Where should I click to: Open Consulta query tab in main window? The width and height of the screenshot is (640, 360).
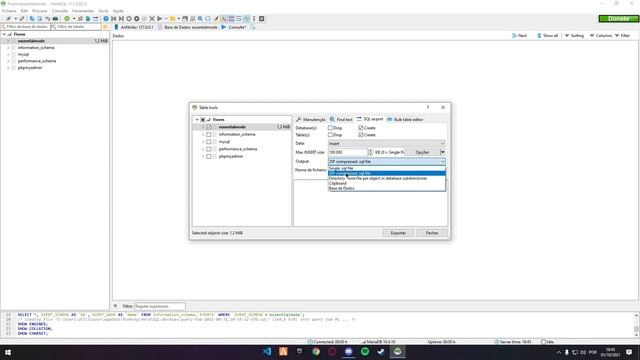234,27
